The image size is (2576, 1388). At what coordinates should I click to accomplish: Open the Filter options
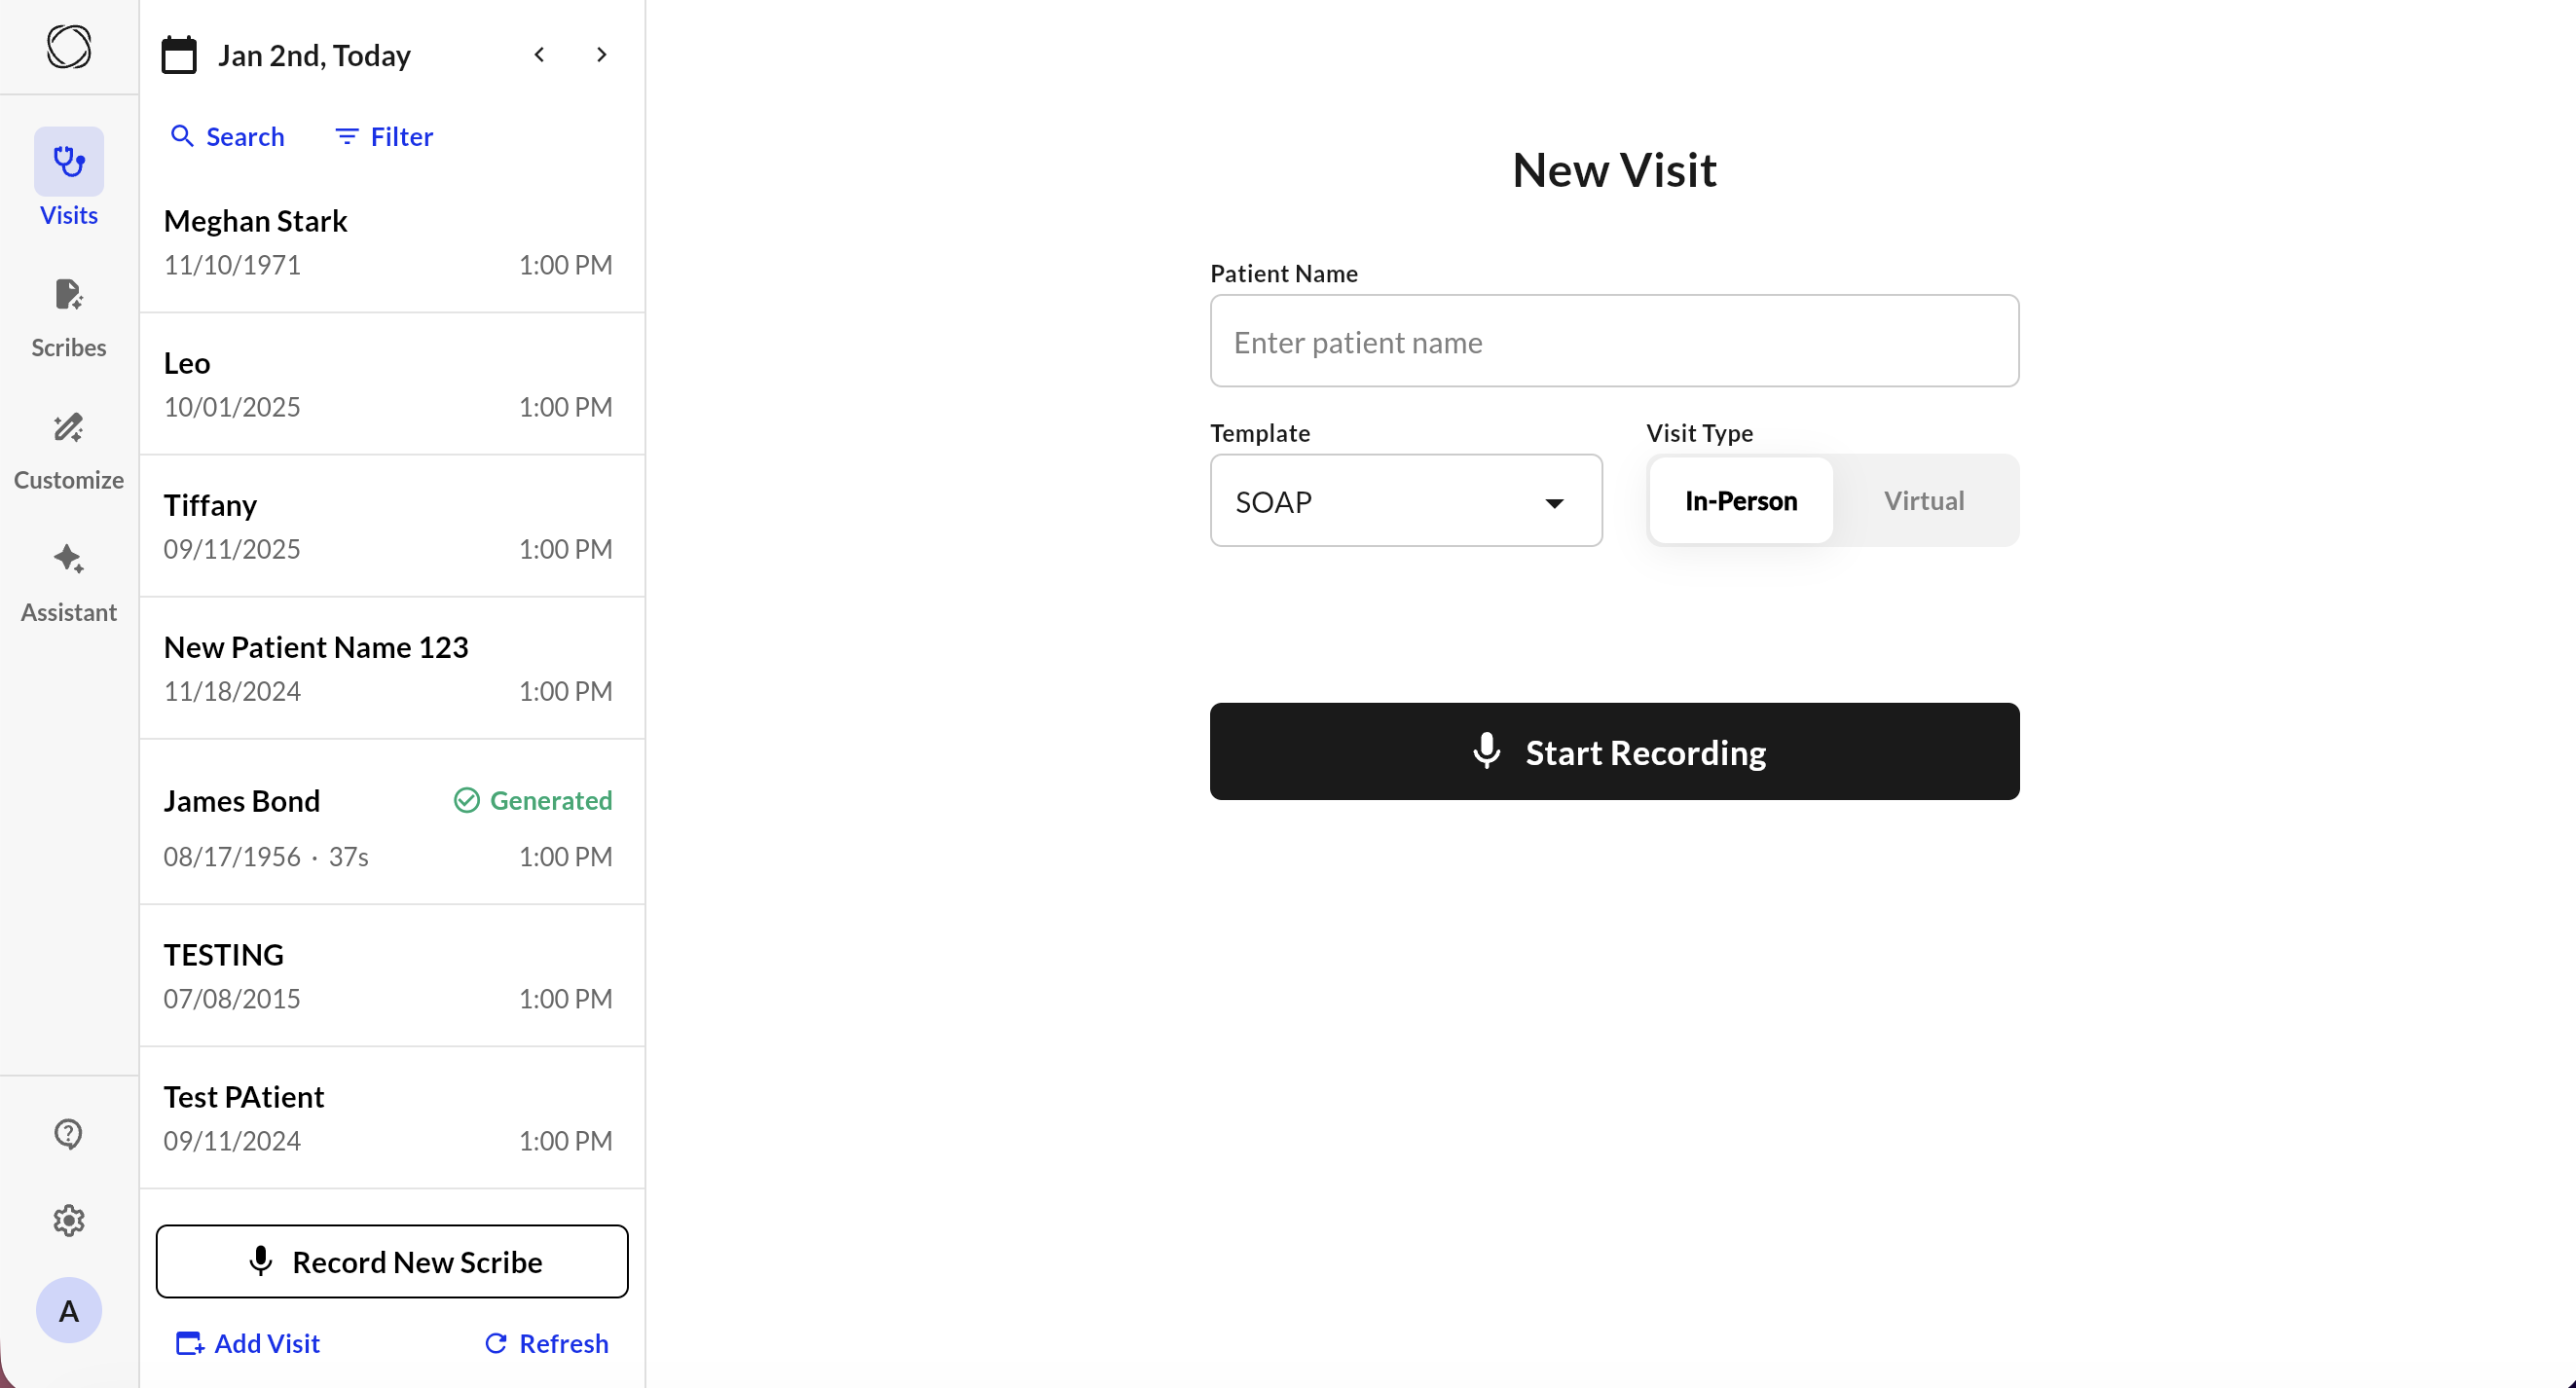pyautogui.click(x=384, y=136)
